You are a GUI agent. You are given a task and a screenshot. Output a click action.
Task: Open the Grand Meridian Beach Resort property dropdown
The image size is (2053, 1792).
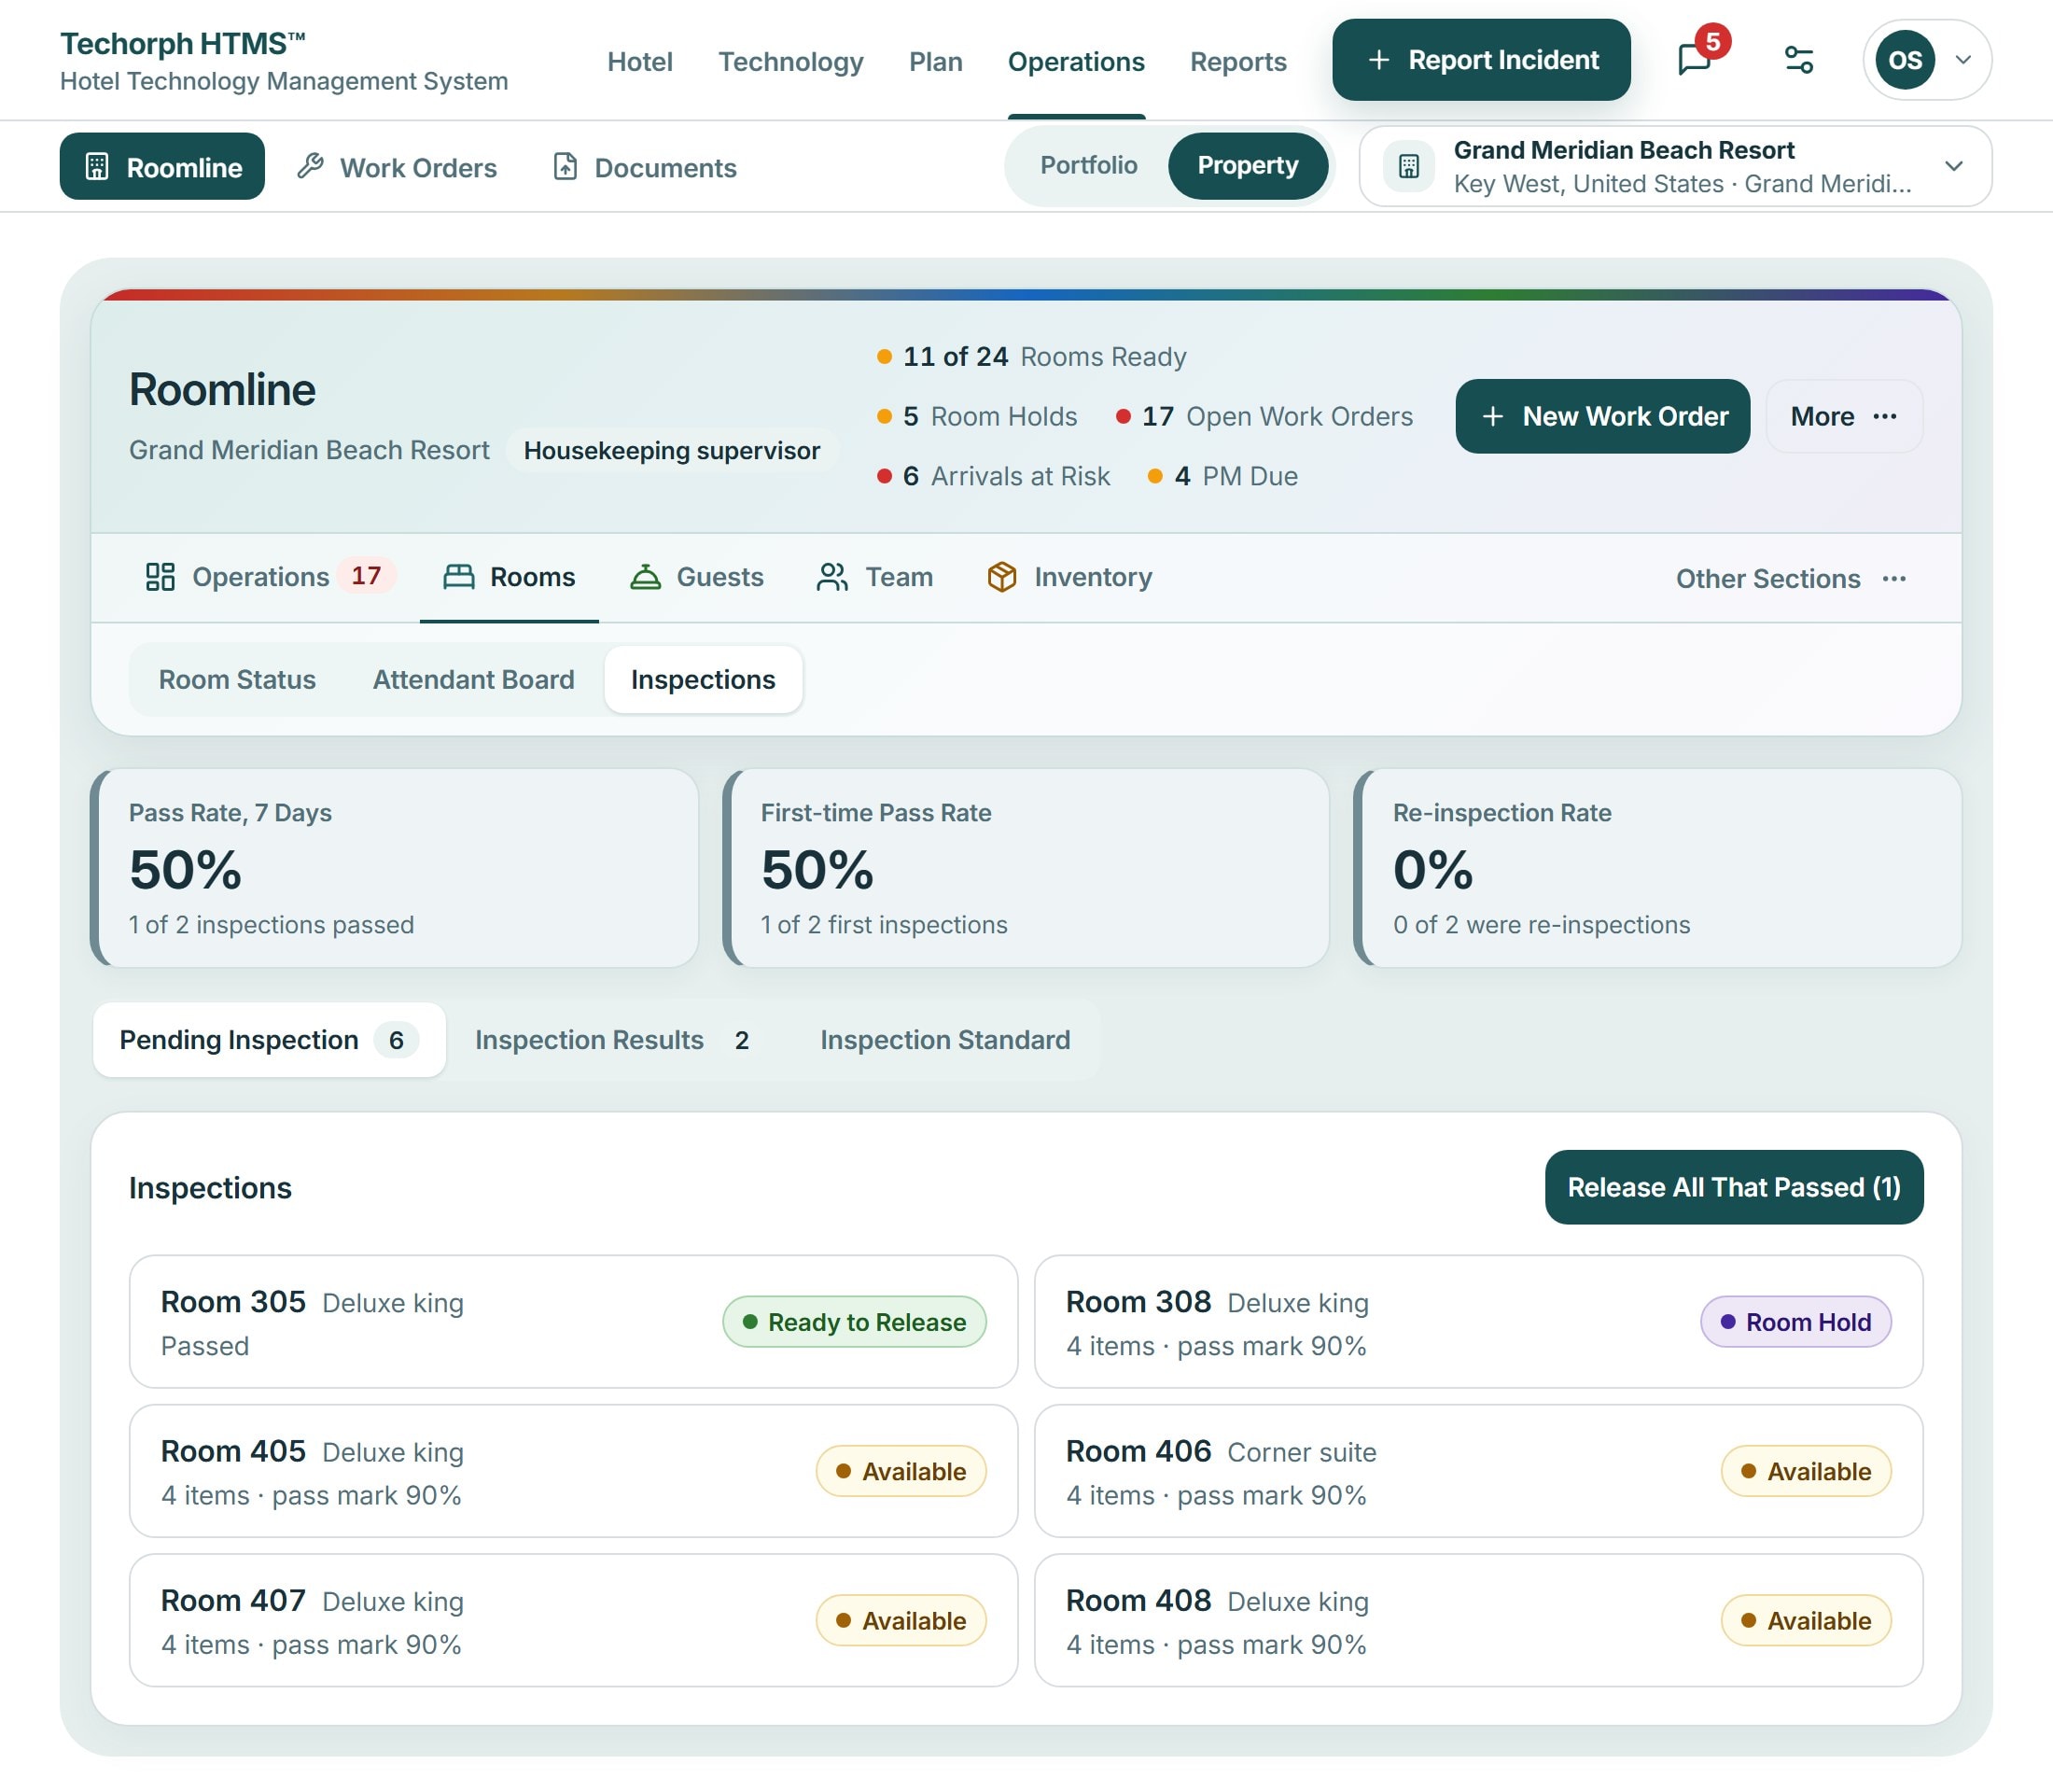click(x=1675, y=166)
